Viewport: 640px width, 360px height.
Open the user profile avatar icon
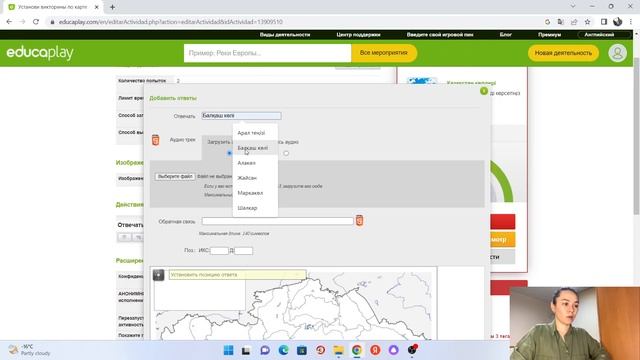coord(617,53)
